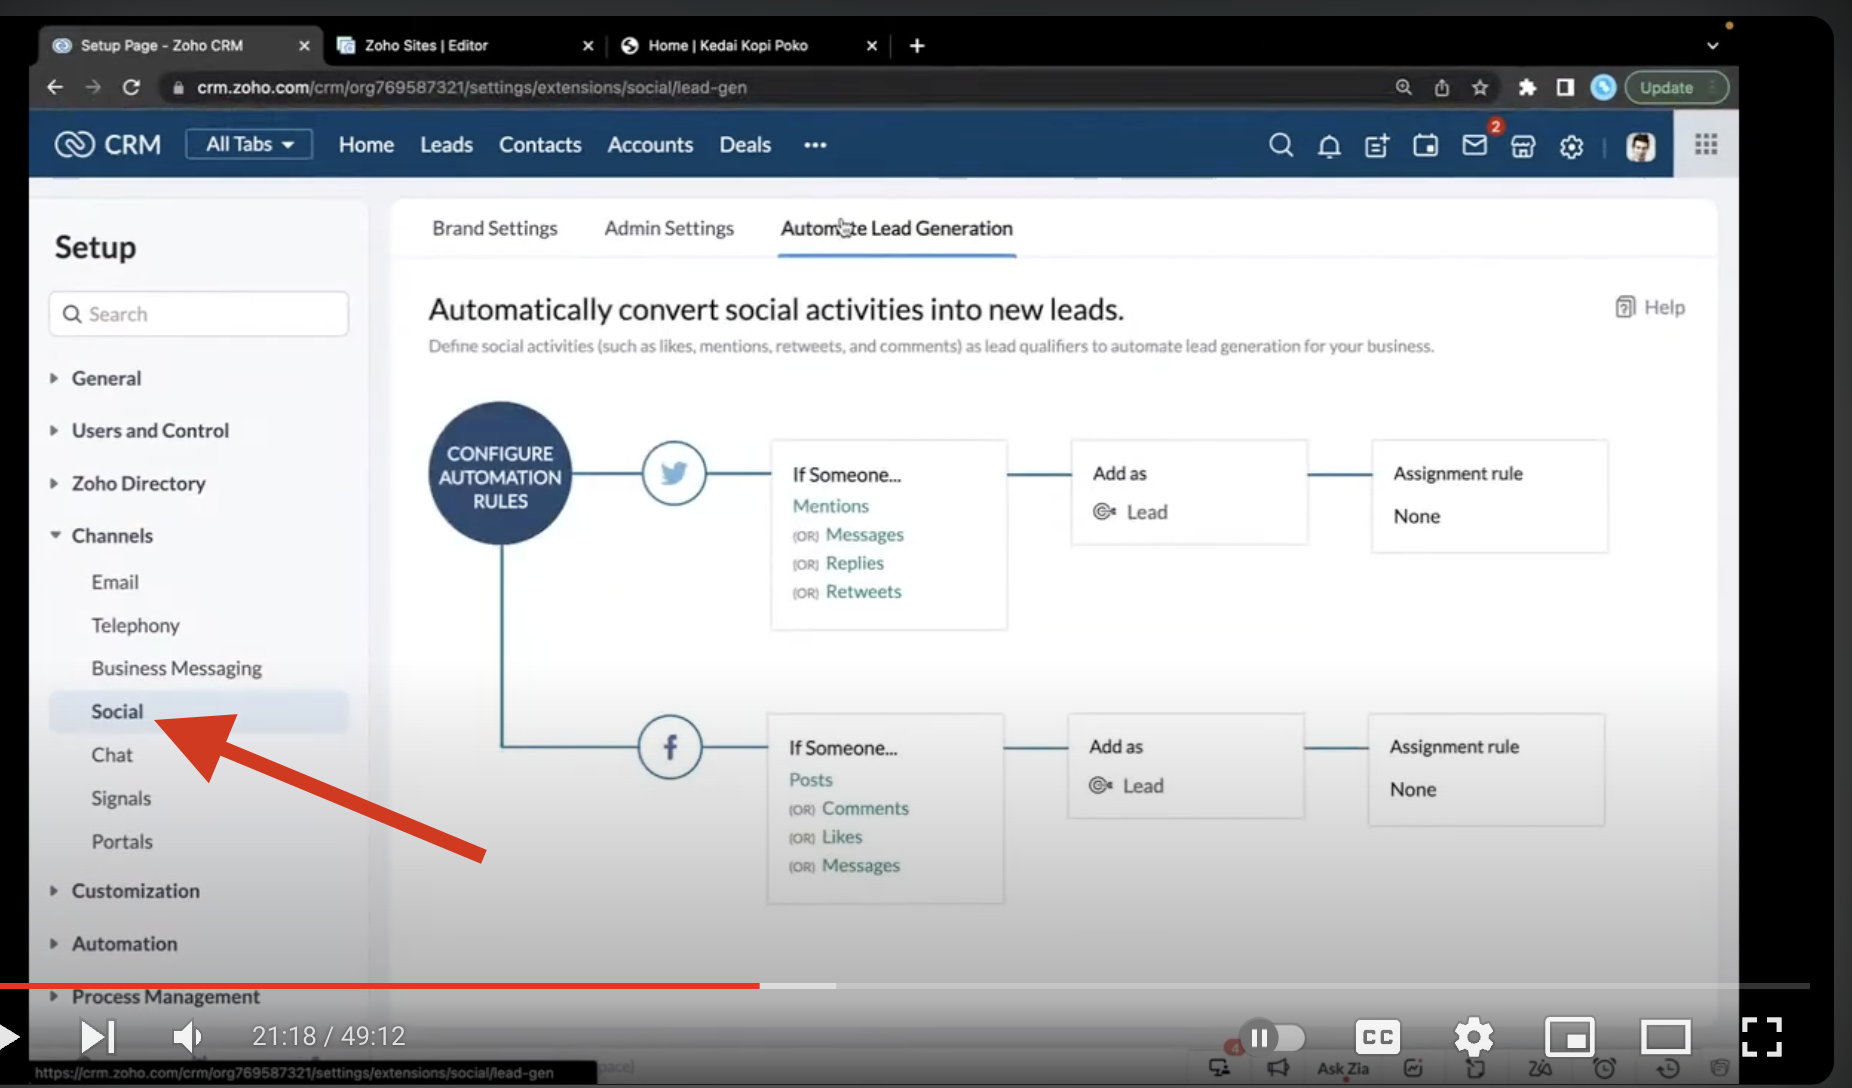Screen dimensions: 1852x1088
Task: Mute video with speaker icon
Action: [x=187, y=1037]
